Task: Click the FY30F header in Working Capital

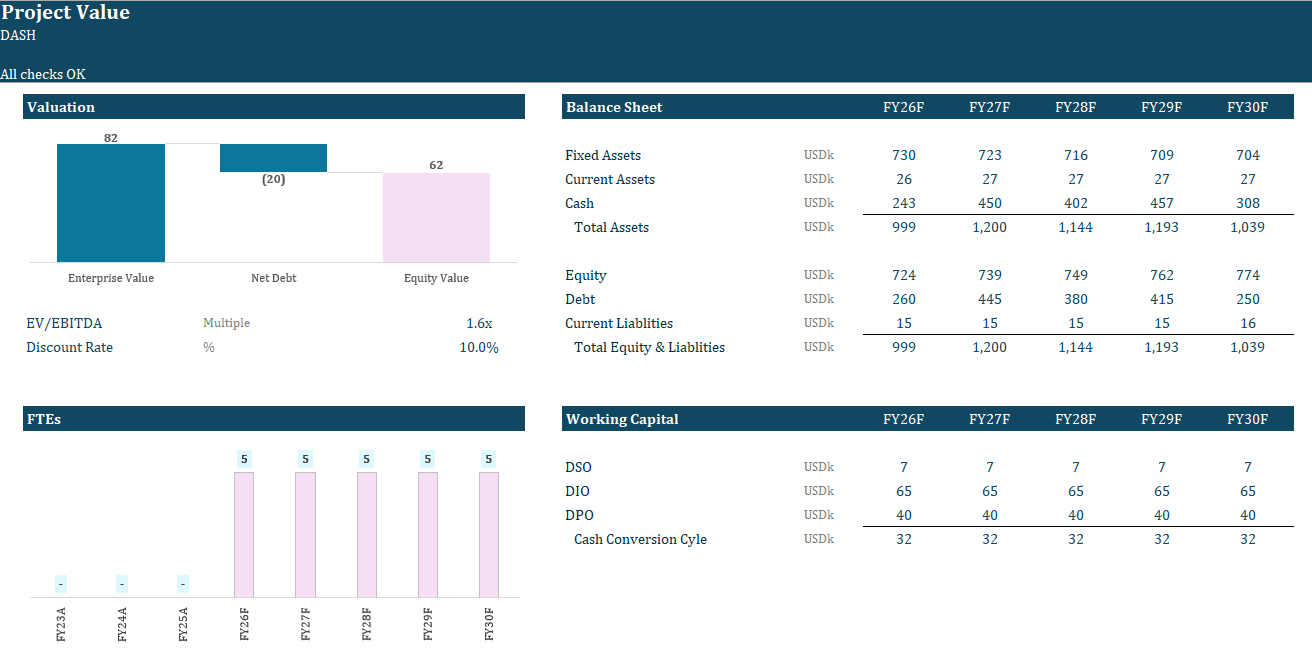Action: coord(1247,418)
